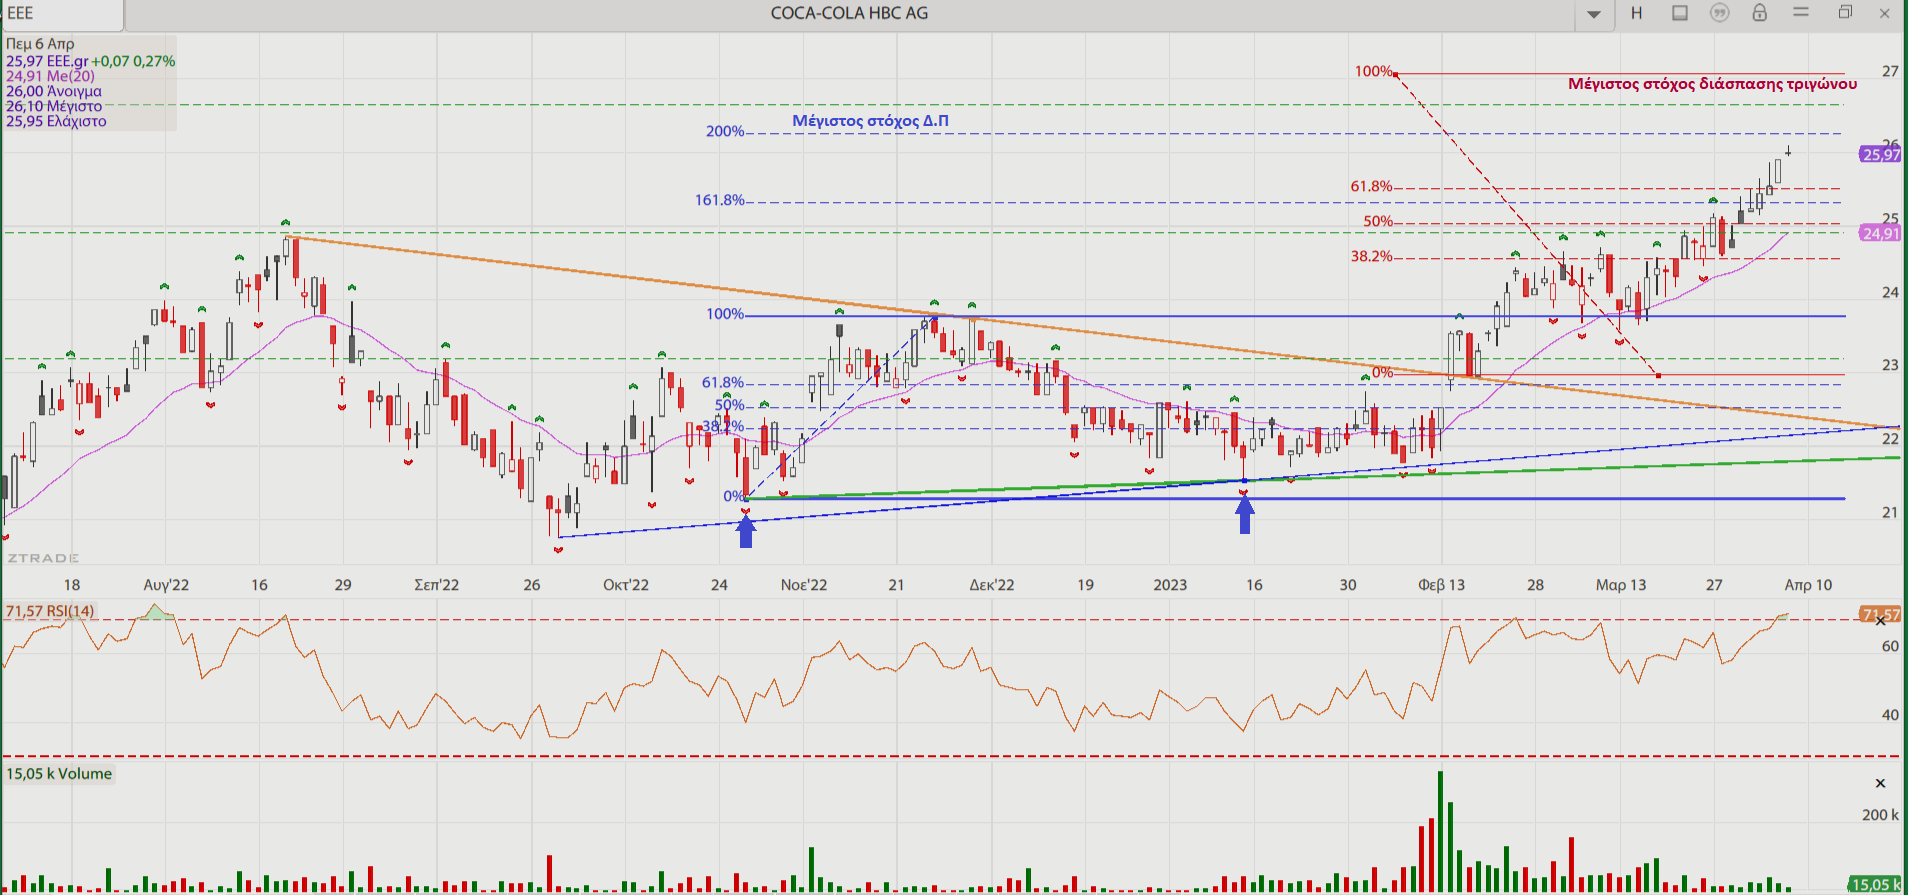
Task: Click the 25,97 EEE.gr price label
Action: point(47,61)
